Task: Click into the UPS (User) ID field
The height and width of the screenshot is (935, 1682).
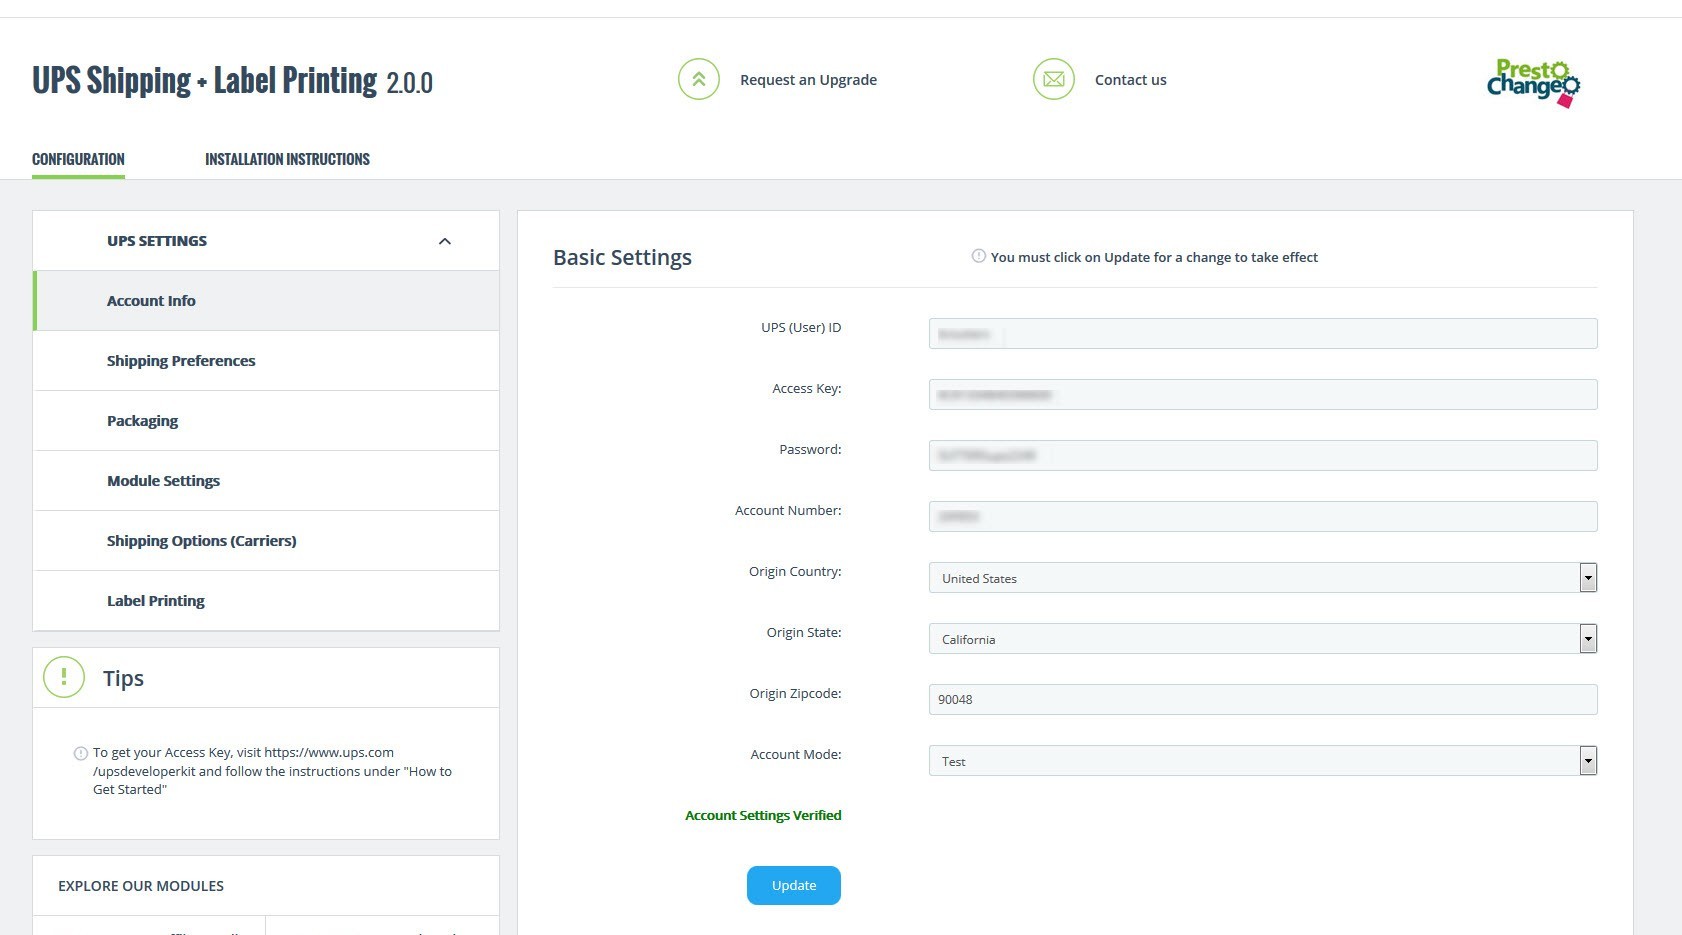Action: point(1263,333)
